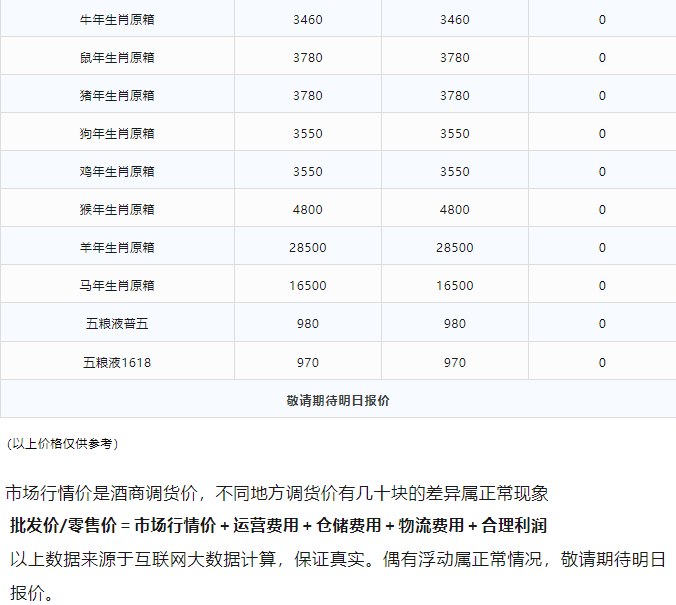Select second 970 price for 五粮液1618
The width and height of the screenshot is (676, 605).
455,363
